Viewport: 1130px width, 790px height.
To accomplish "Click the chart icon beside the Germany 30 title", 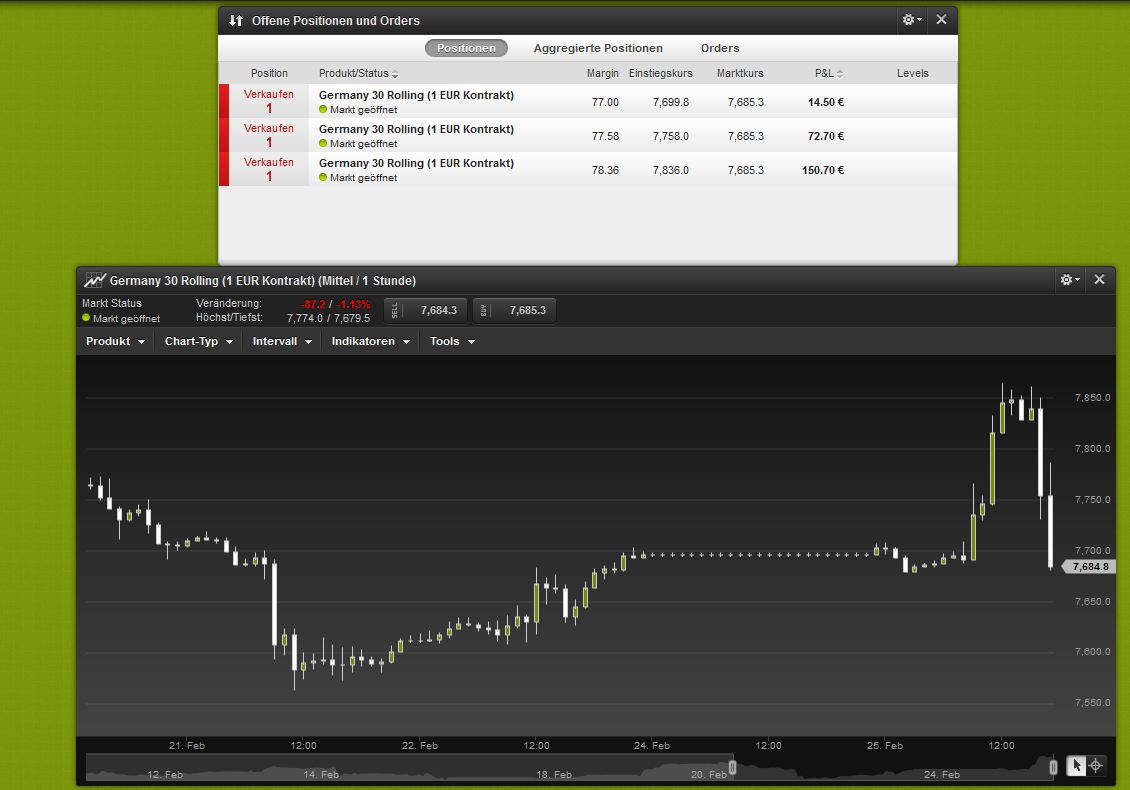I will click(95, 280).
